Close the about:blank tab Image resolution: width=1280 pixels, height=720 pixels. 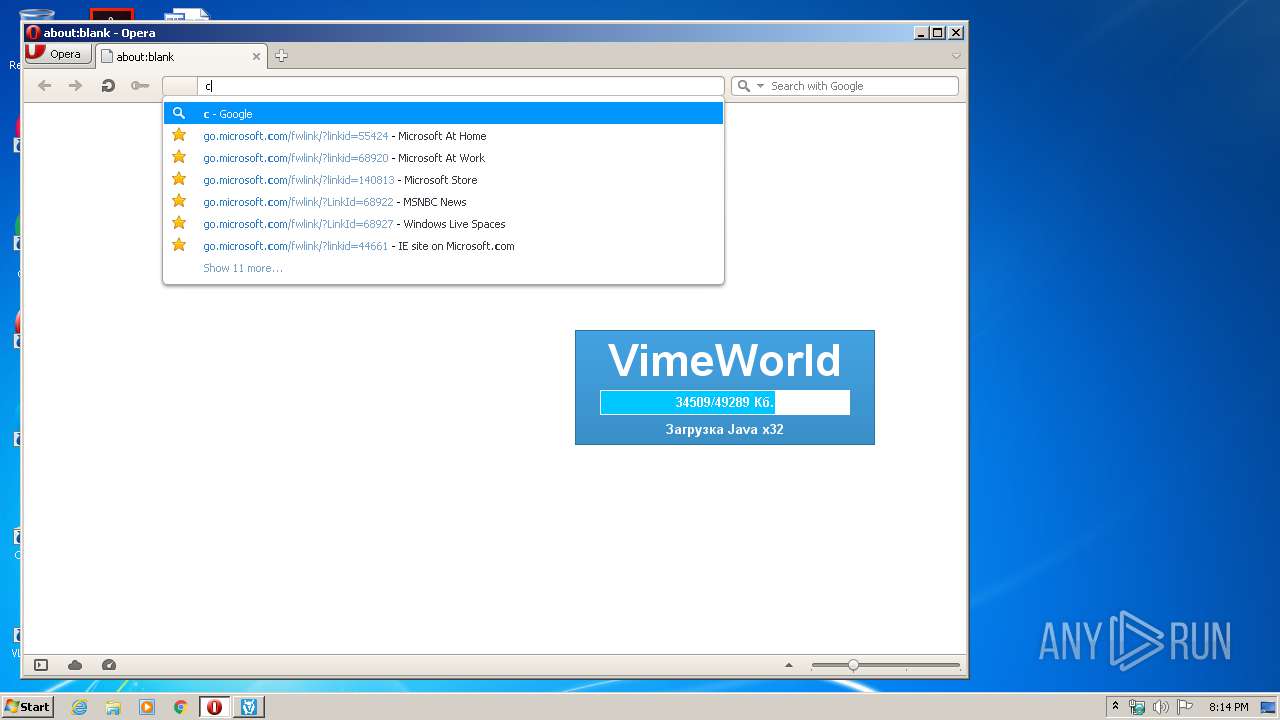coord(256,57)
